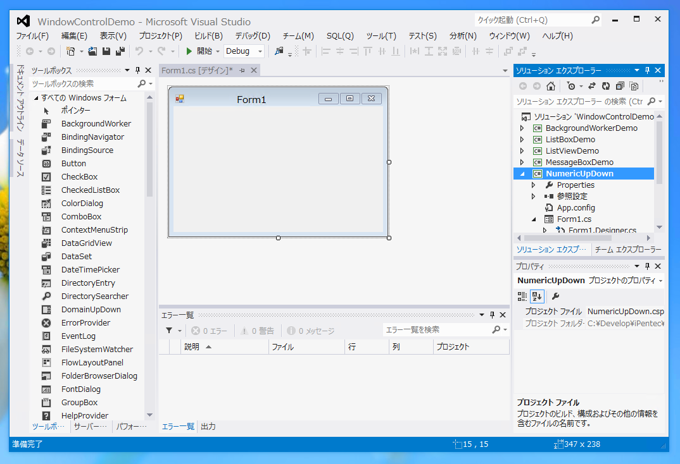Click the 準備完了 status bar text

click(x=27, y=444)
